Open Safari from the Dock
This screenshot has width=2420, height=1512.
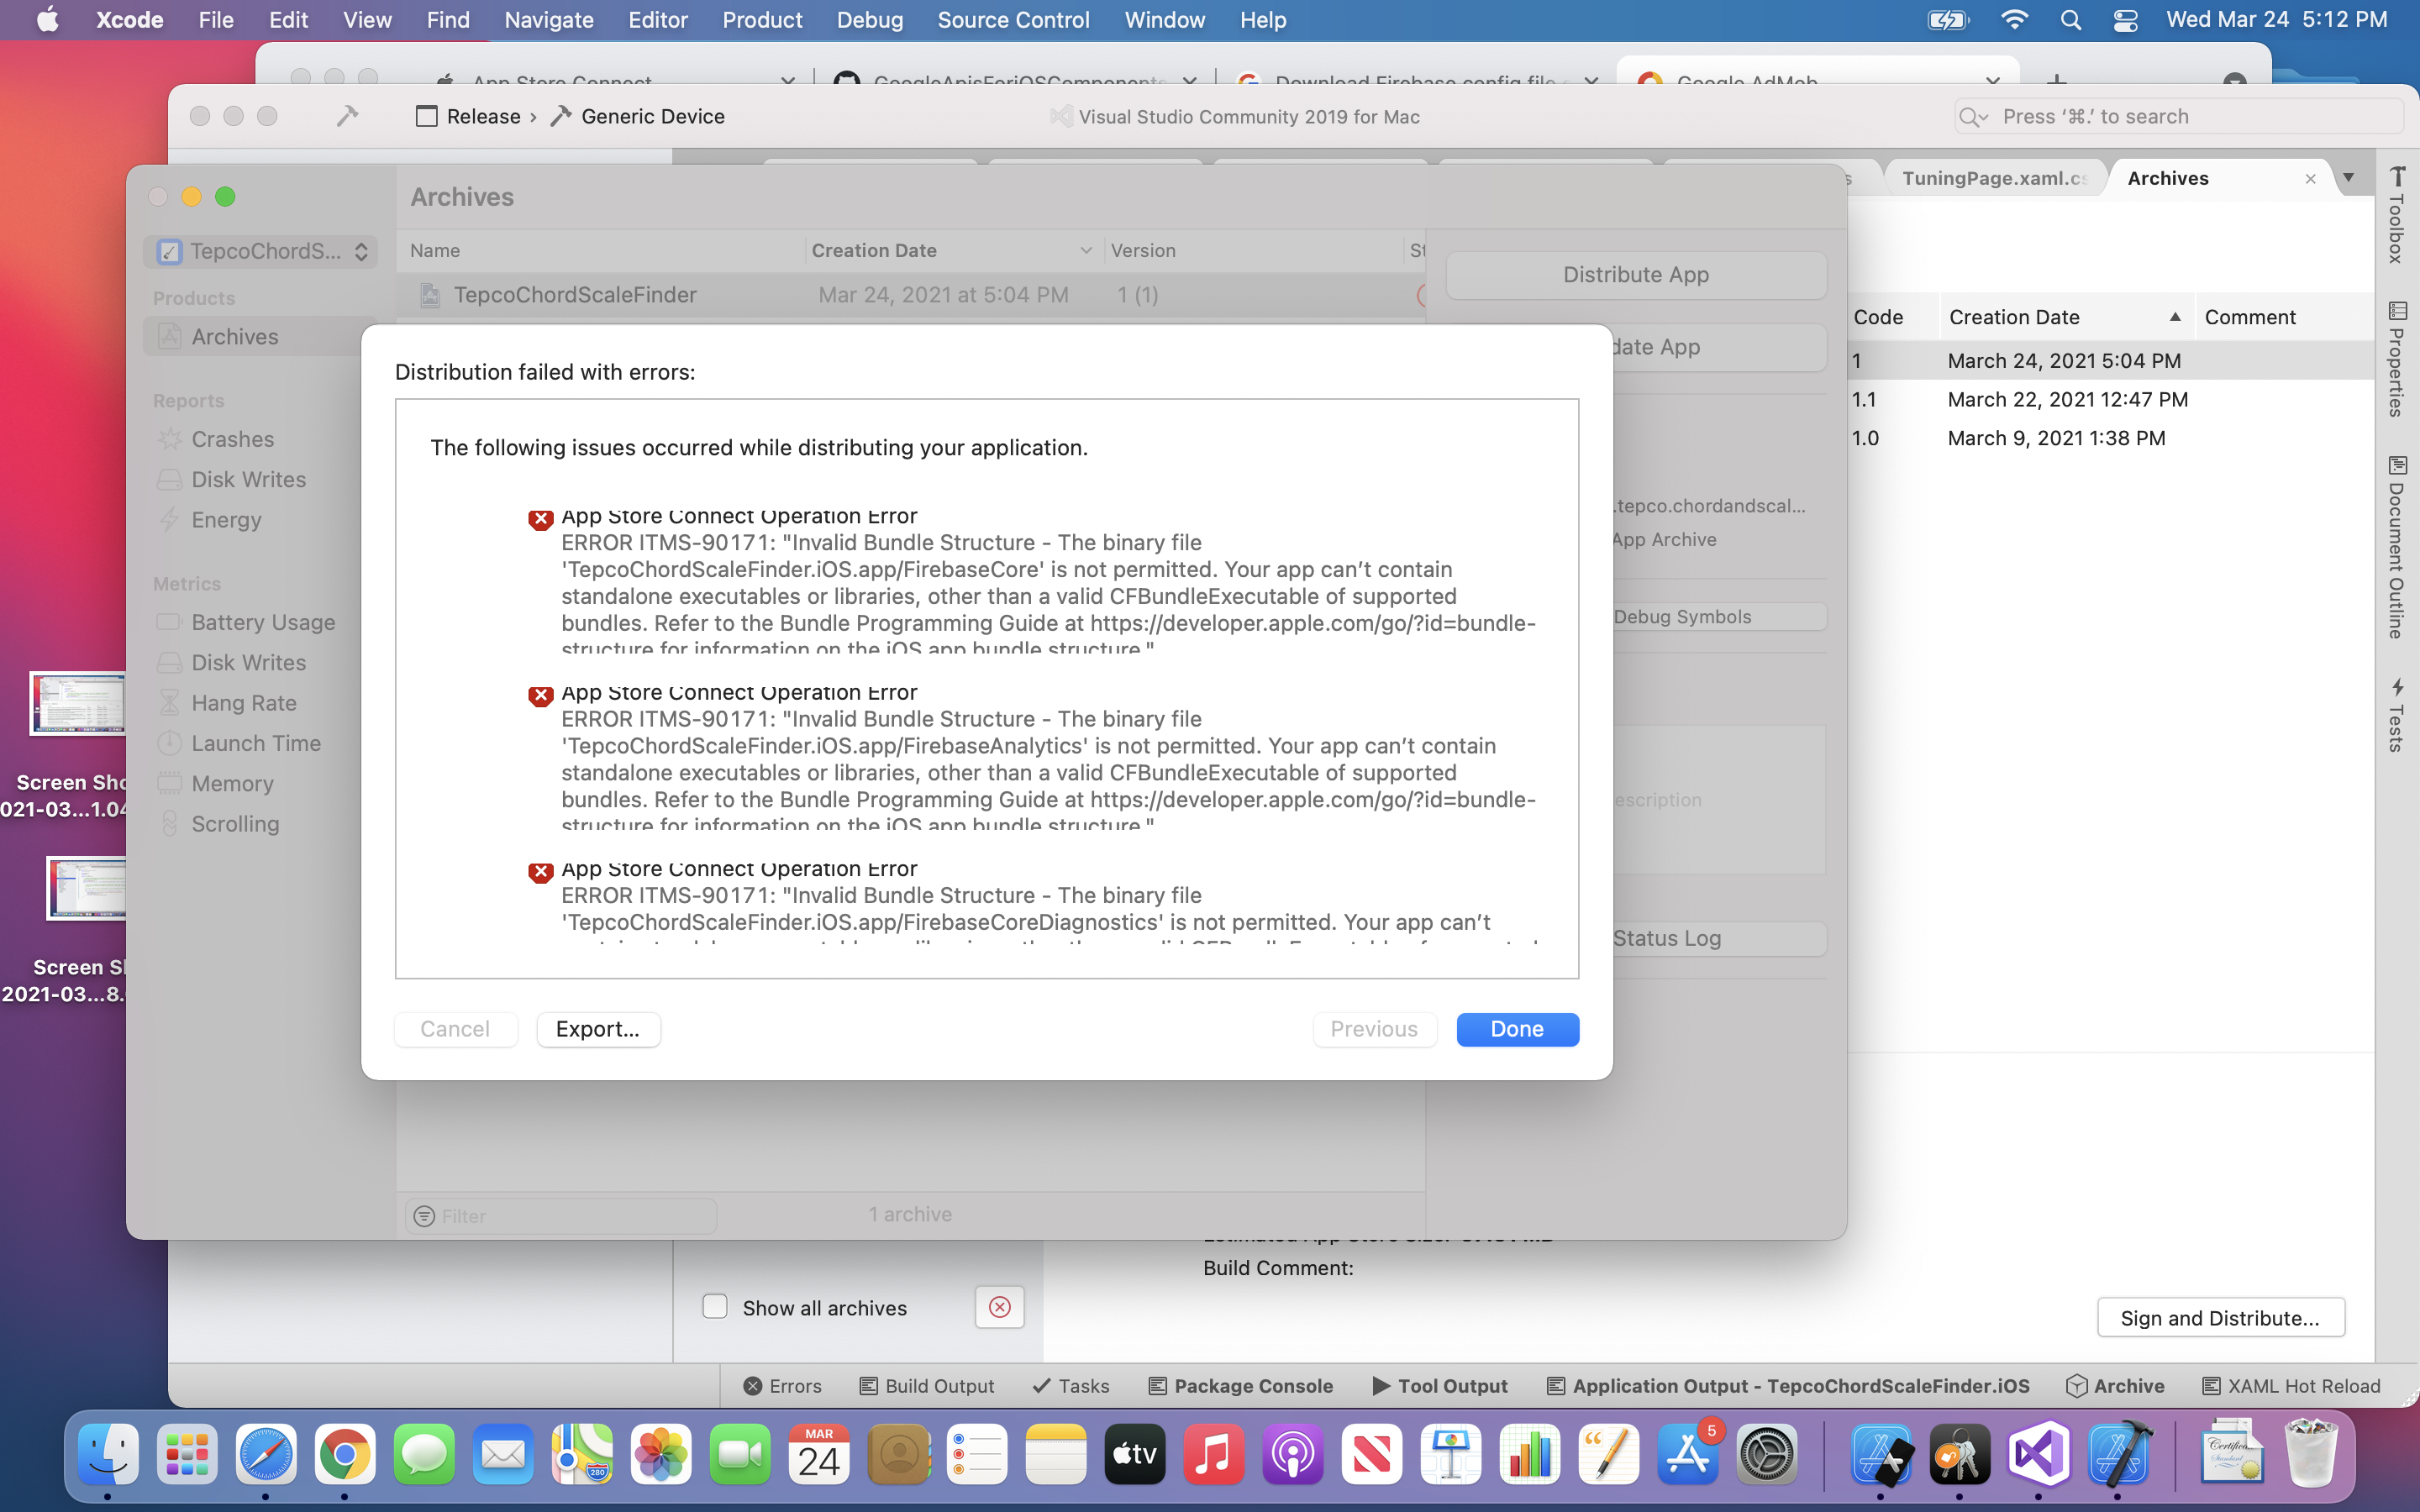coord(265,1454)
